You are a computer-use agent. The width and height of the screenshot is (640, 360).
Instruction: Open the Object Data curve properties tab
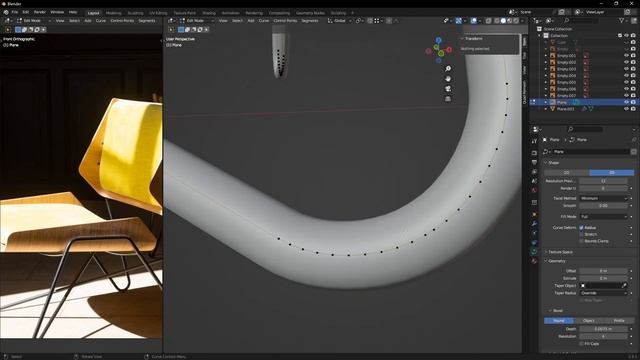click(534, 252)
